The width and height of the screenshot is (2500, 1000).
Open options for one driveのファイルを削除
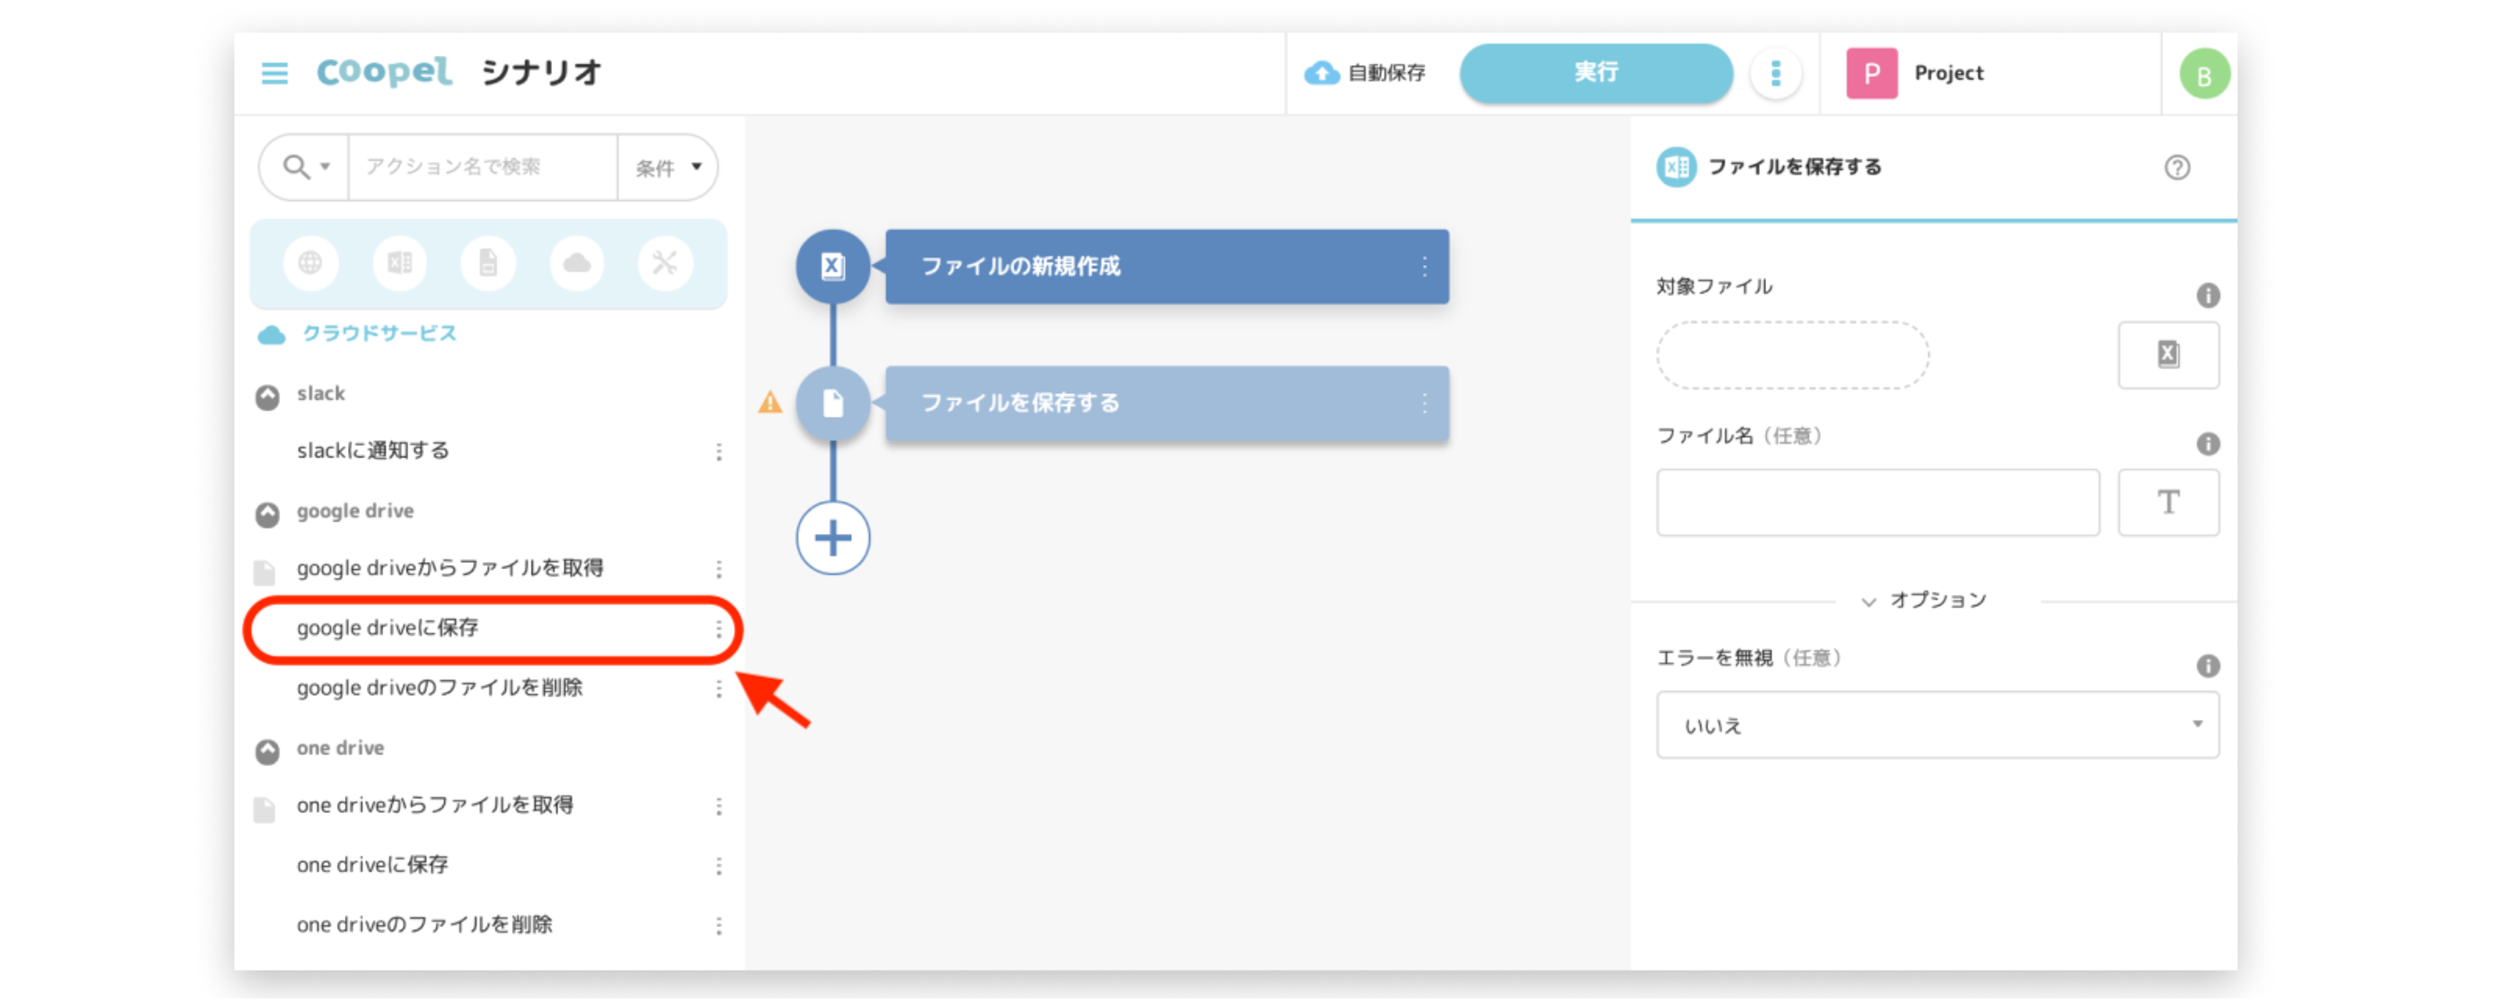pos(718,926)
